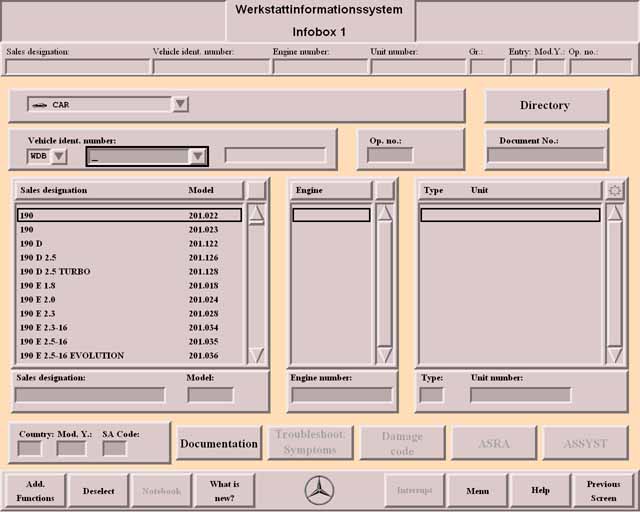Focus the Document No. input field

click(546, 155)
